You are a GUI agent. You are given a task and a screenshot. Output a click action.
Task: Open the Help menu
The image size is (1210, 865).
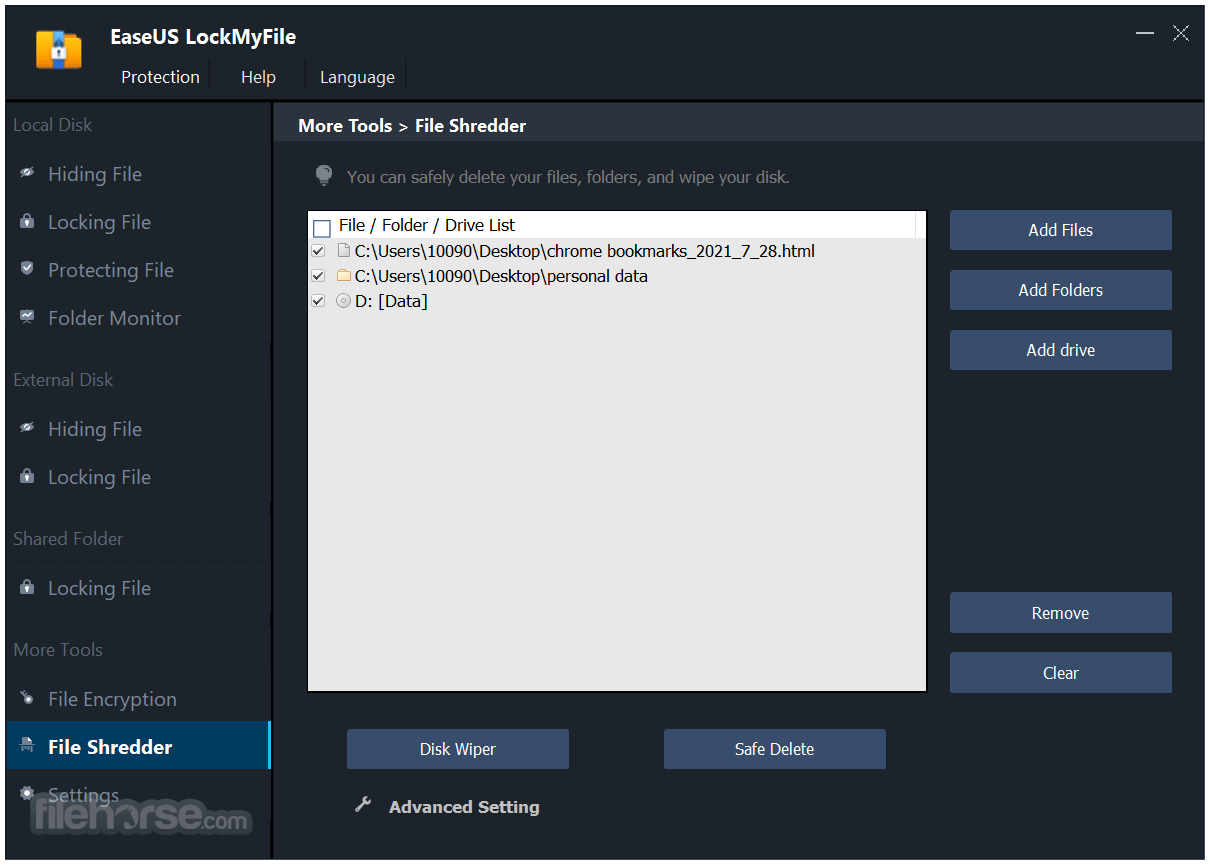click(x=258, y=77)
